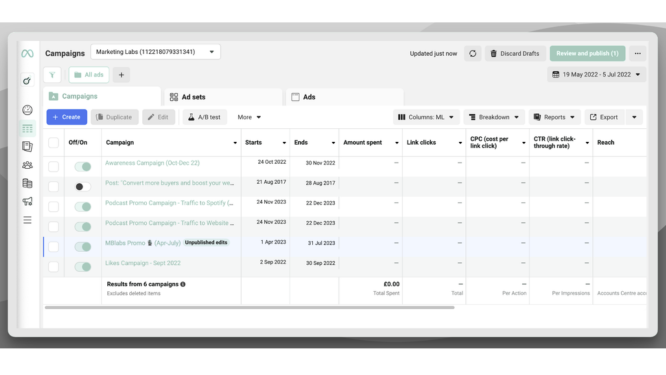This screenshot has width=666, height=375.
Task: Expand the arrow next to Export
Action: (634, 117)
